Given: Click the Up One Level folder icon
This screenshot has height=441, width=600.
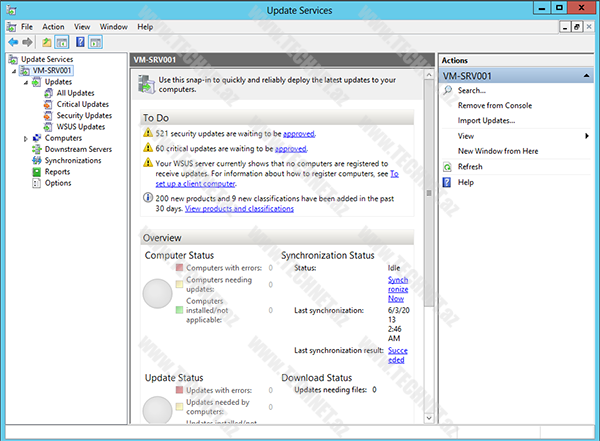Looking at the screenshot, I should coord(46,43).
